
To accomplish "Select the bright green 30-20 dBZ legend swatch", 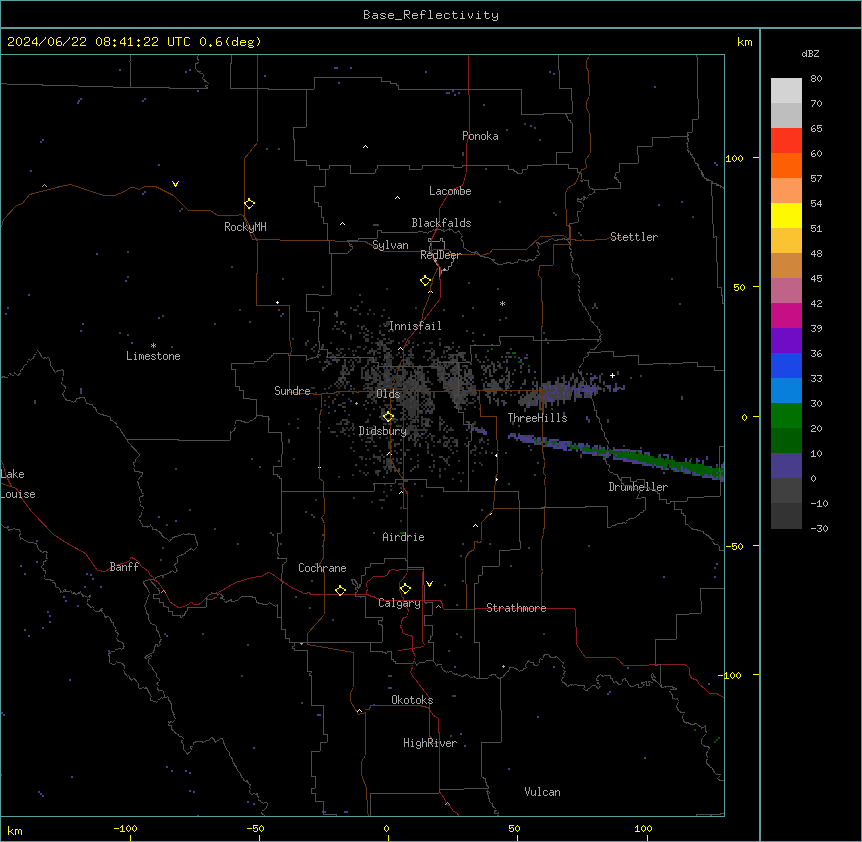I will point(786,416).
